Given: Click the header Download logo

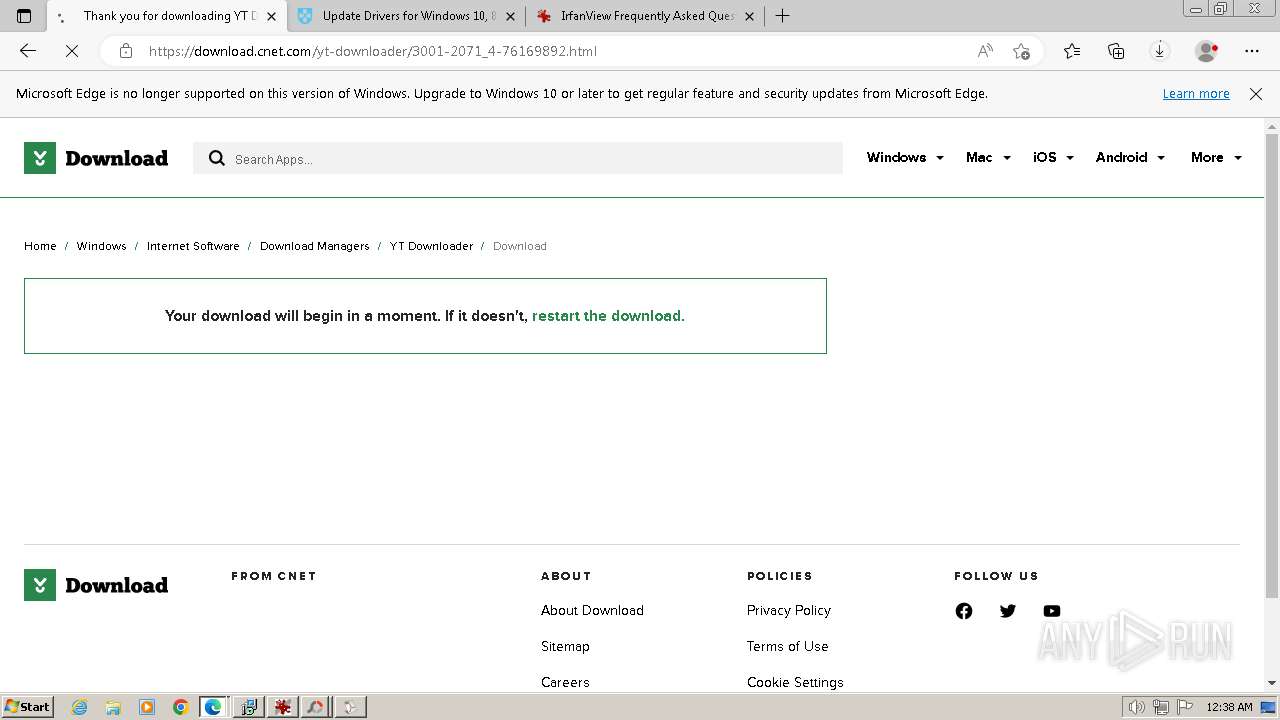Looking at the screenshot, I should coord(96,158).
